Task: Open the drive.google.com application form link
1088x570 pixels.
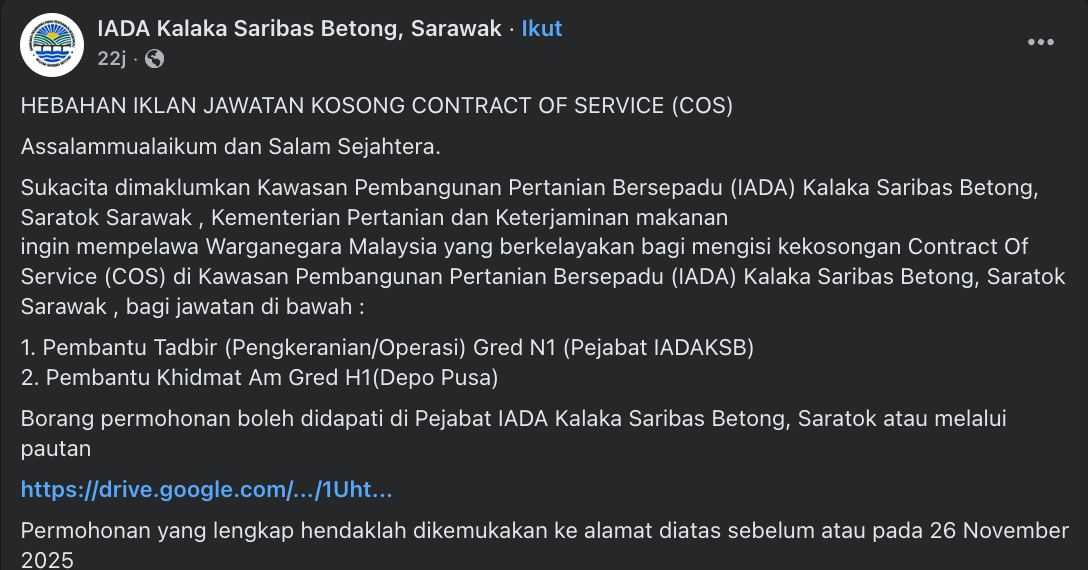Action: (x=206, y=490)
